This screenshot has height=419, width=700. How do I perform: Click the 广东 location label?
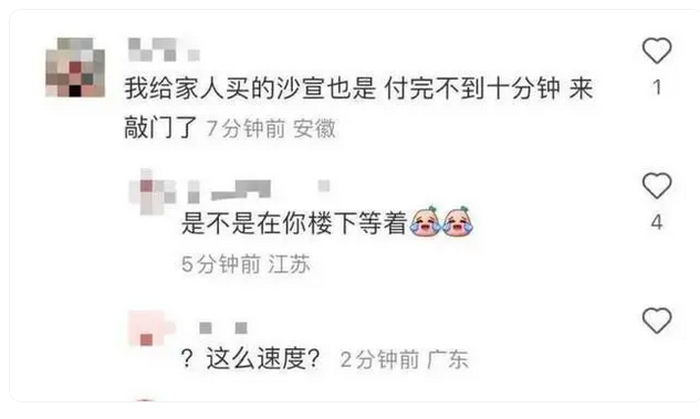click(x=447, y=360)
